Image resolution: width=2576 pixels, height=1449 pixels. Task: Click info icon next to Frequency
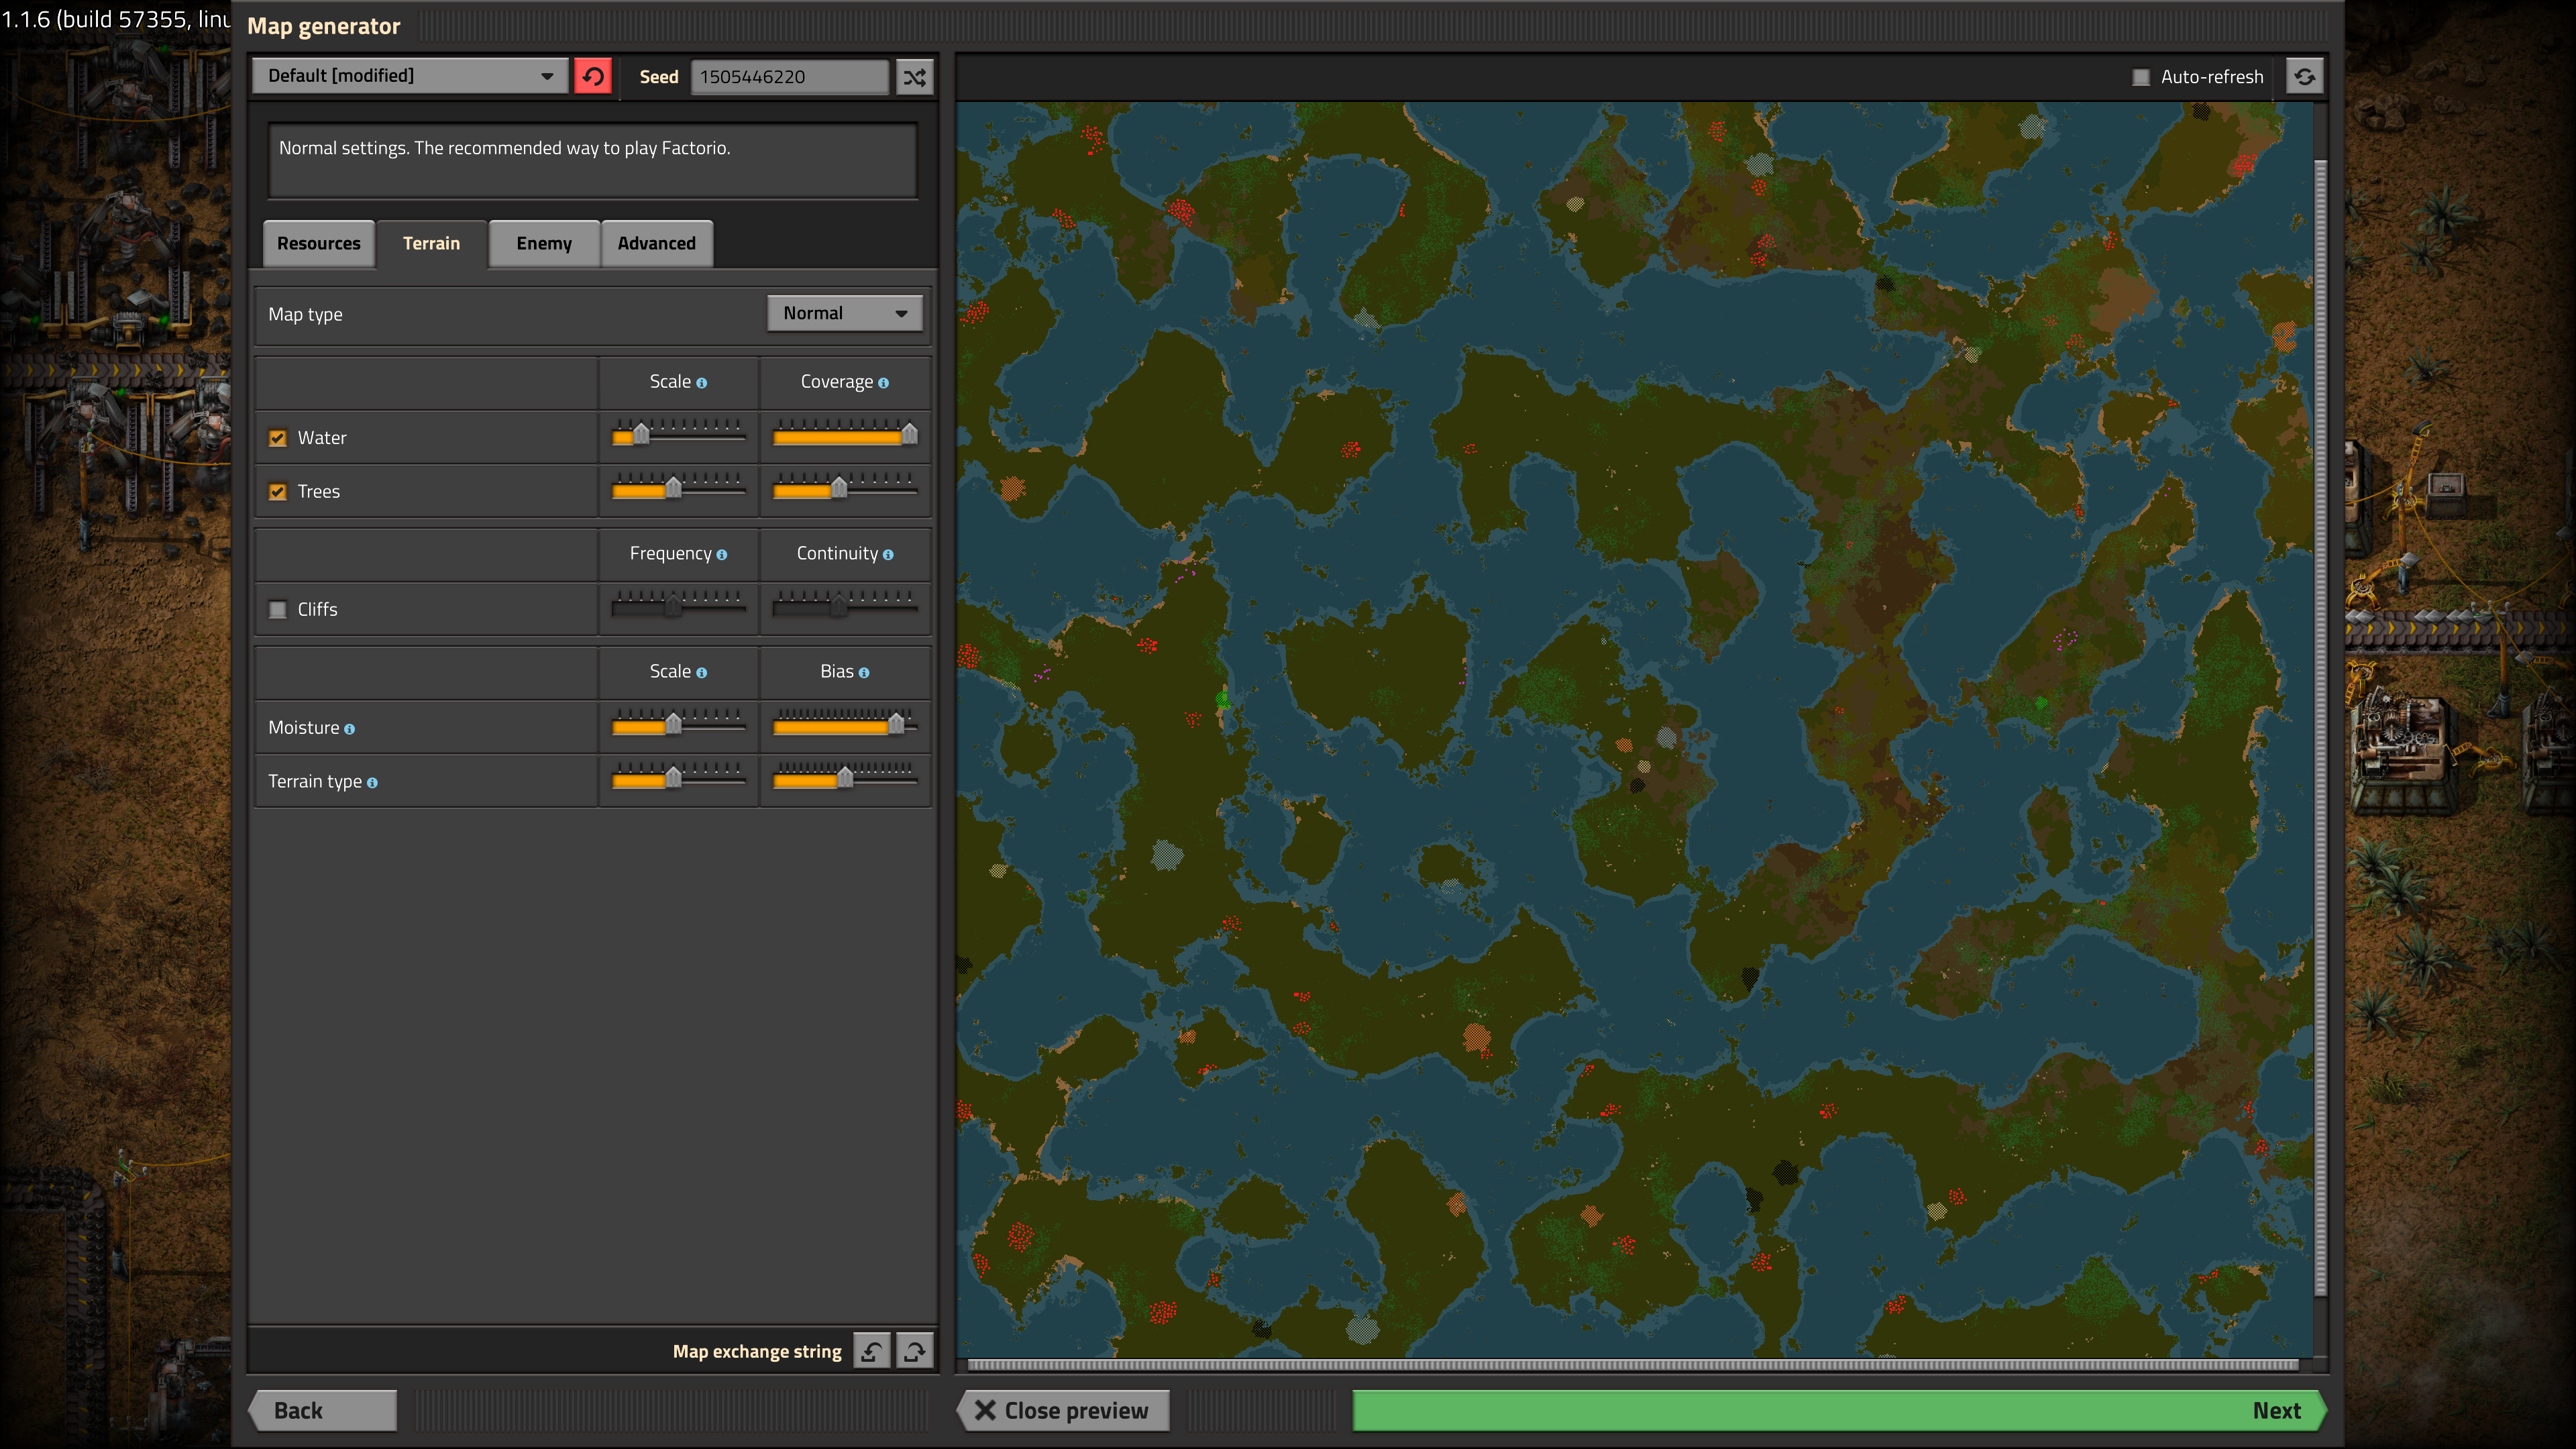click(722, 555)
